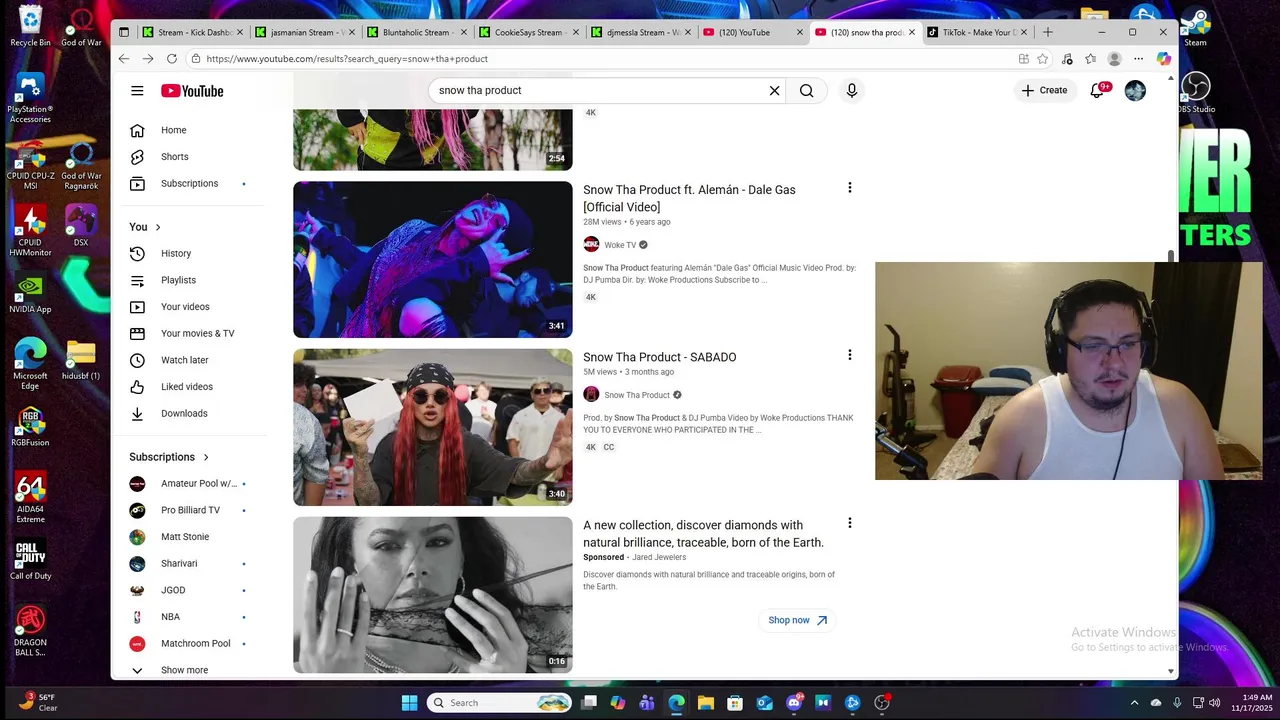Open Subscriptions in the sidebar
The width and height of the screenshot is (1280, 720).
(190, 184)
